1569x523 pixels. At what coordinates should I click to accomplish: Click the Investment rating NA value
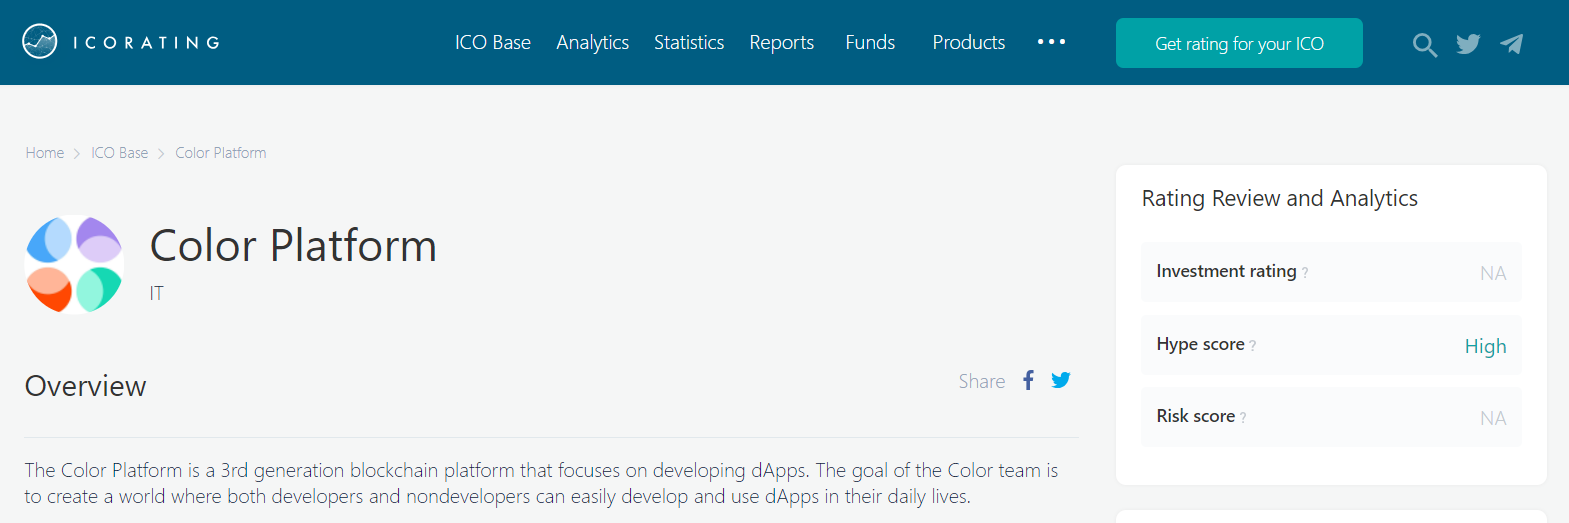click(1493, 273)
